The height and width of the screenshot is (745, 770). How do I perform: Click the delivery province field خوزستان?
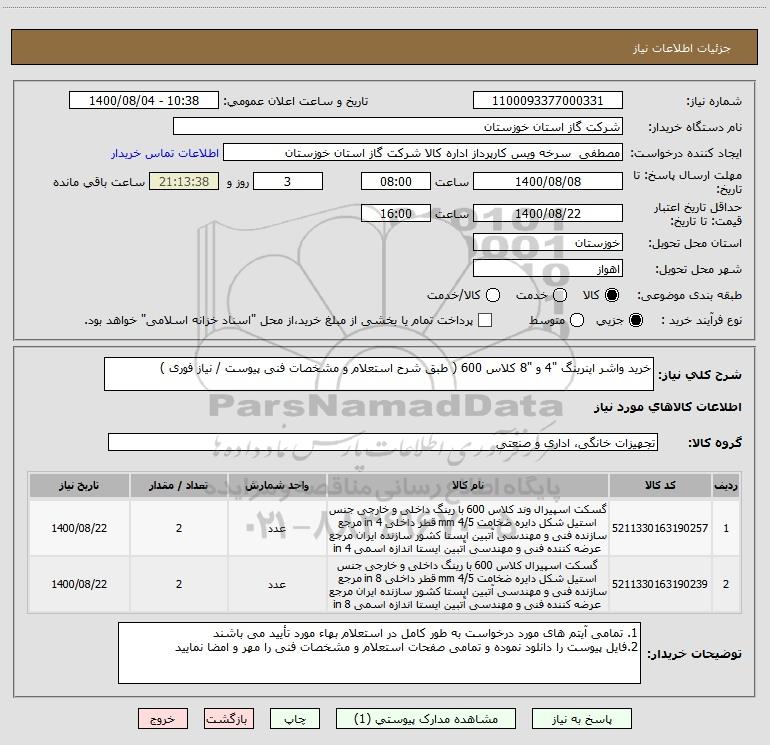tap(548, 243)
